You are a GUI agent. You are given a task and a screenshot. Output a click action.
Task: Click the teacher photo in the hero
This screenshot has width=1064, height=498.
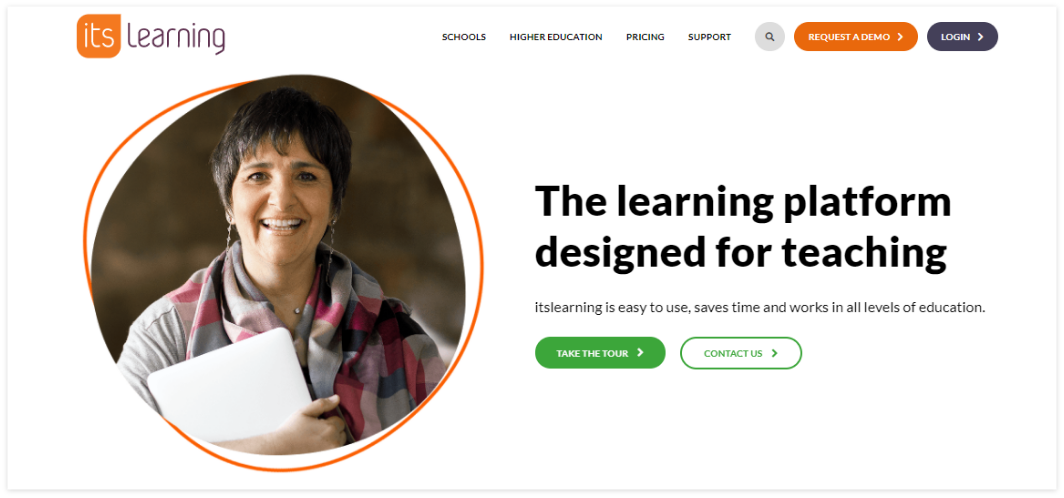(x=278, y=265)
